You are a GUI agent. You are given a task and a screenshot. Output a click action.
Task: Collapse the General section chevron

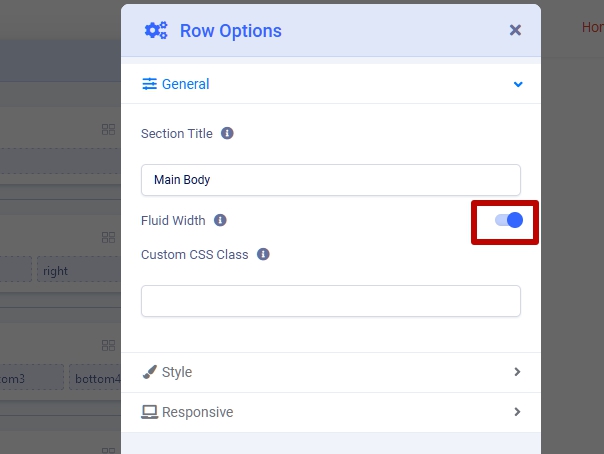point(518,84)
